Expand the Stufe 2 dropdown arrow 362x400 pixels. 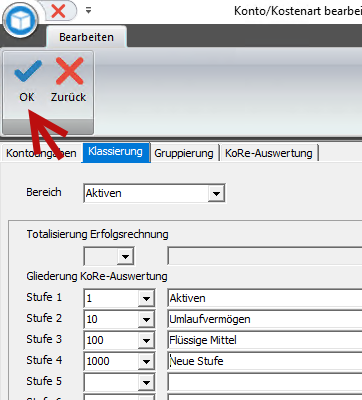146,319
